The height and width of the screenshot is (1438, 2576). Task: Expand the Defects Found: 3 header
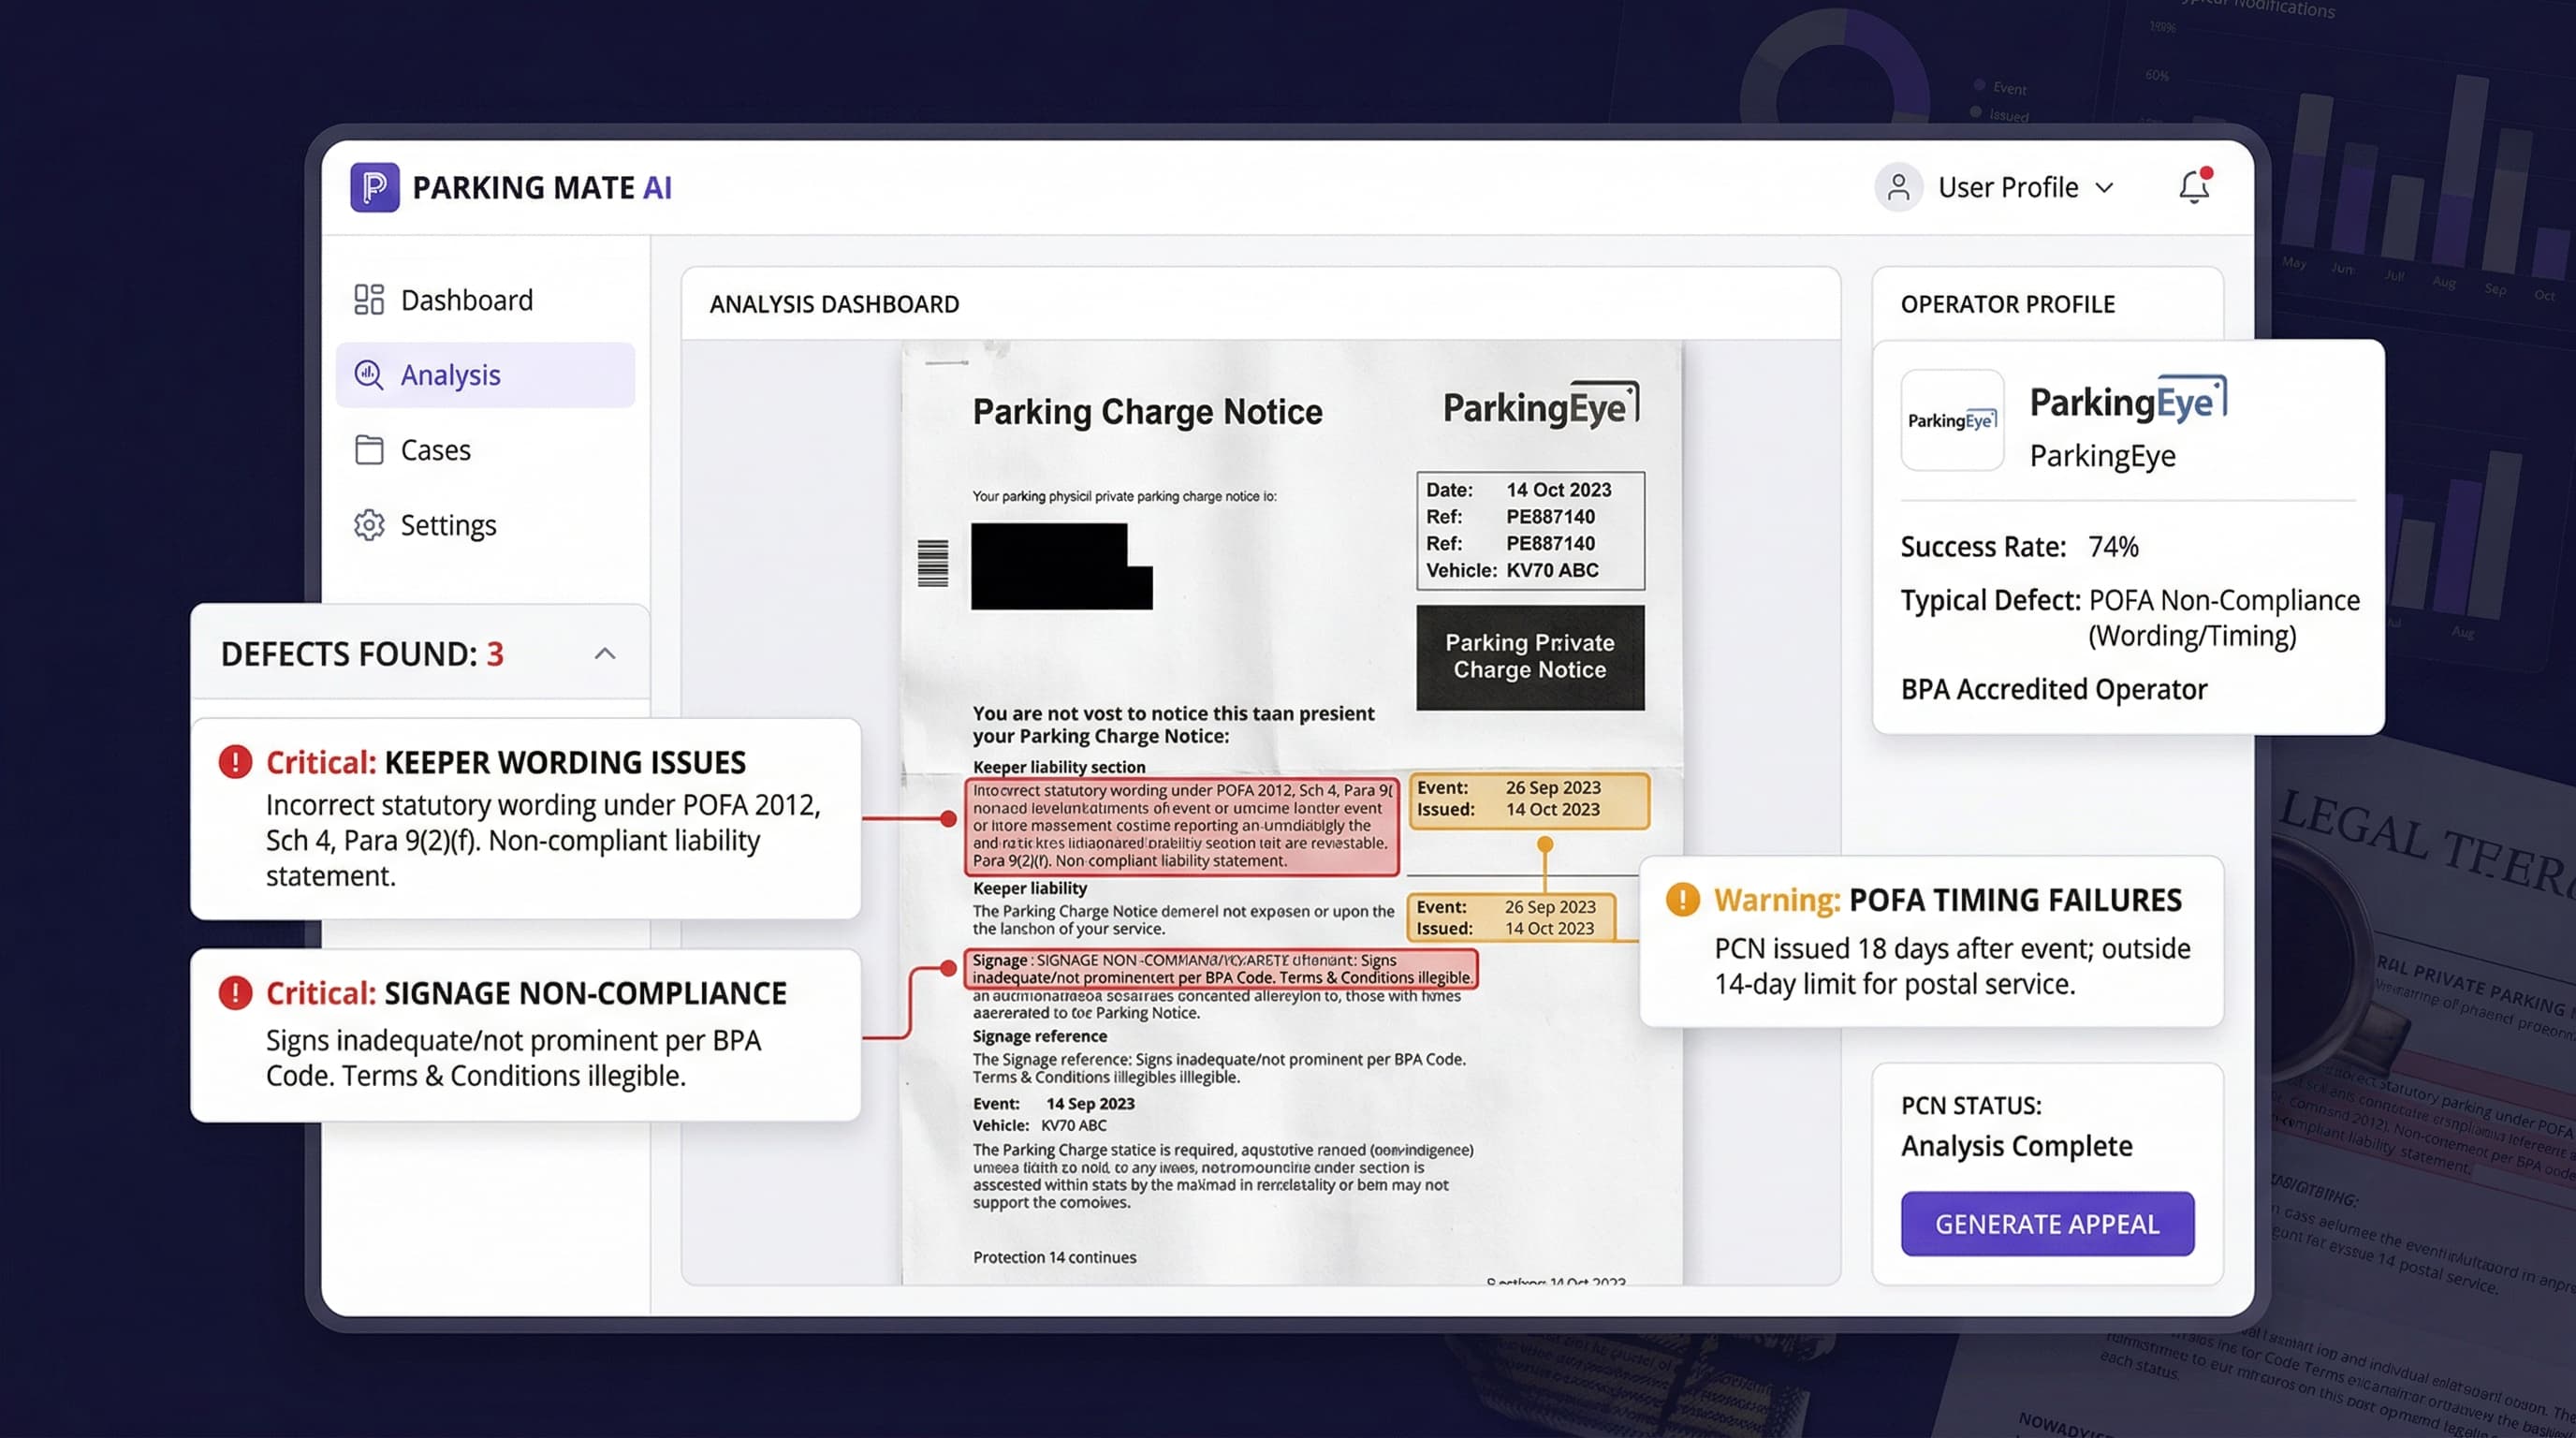pos(362,654)
